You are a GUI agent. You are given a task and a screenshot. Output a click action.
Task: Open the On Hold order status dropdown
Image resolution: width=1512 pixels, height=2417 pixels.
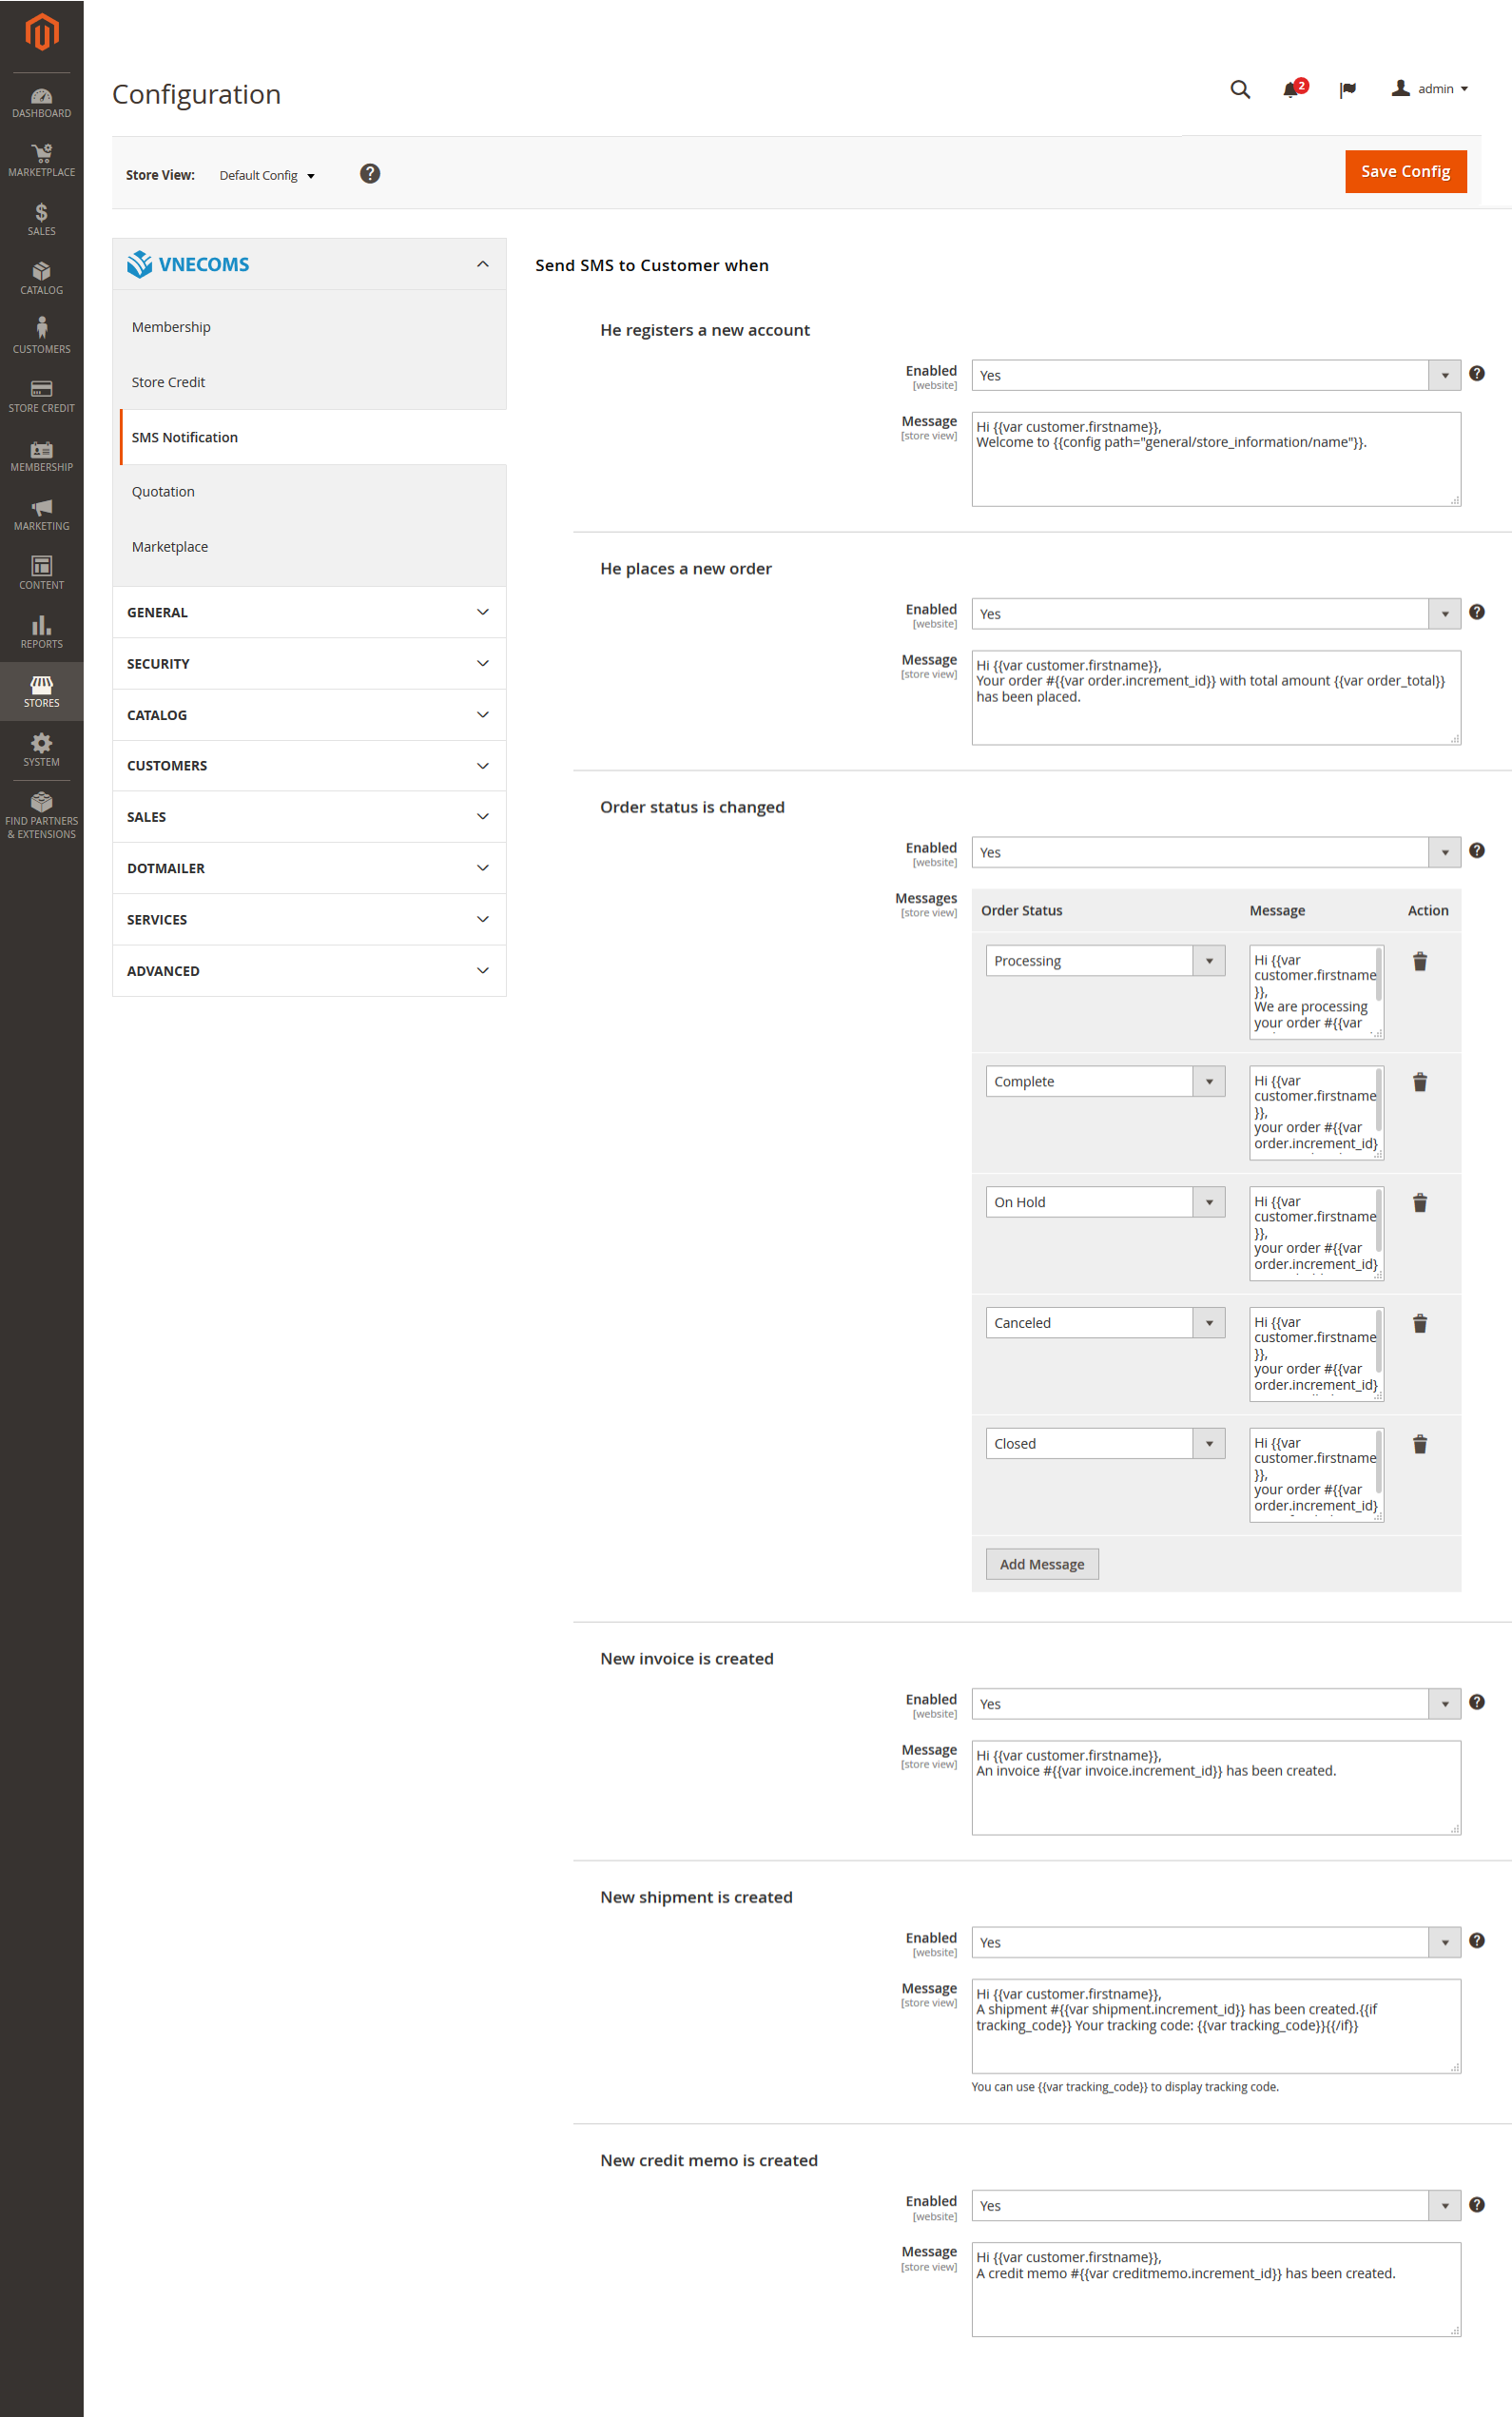(1105, 1202)
